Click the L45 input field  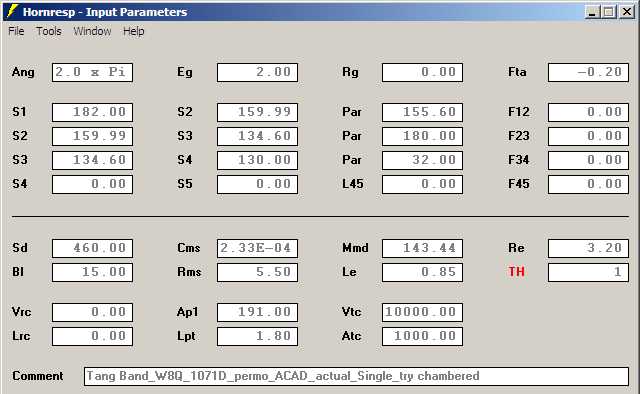coord(422,185)
